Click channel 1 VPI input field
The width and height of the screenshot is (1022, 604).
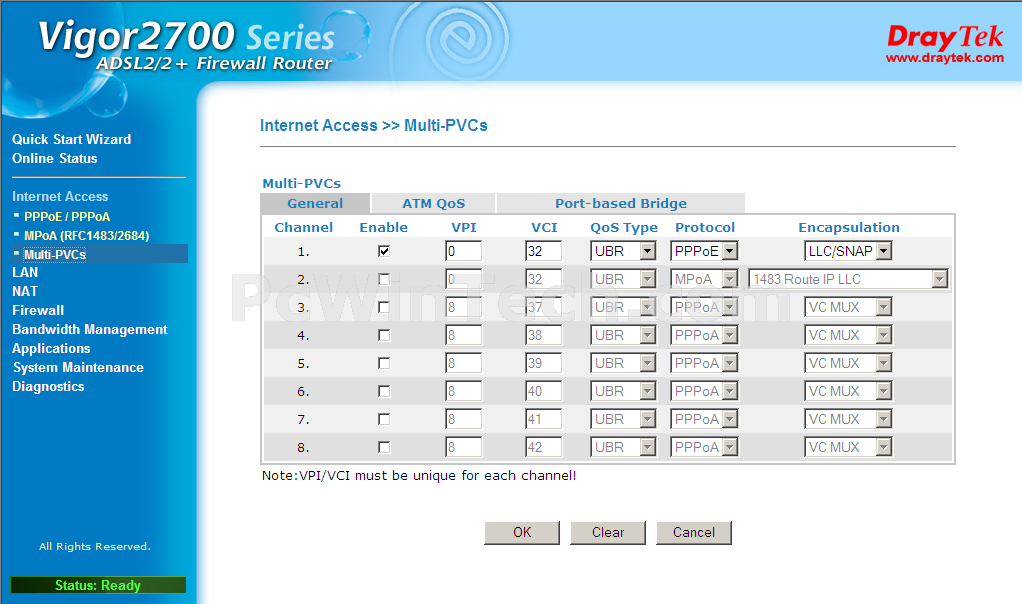click(x=463, y=251)
